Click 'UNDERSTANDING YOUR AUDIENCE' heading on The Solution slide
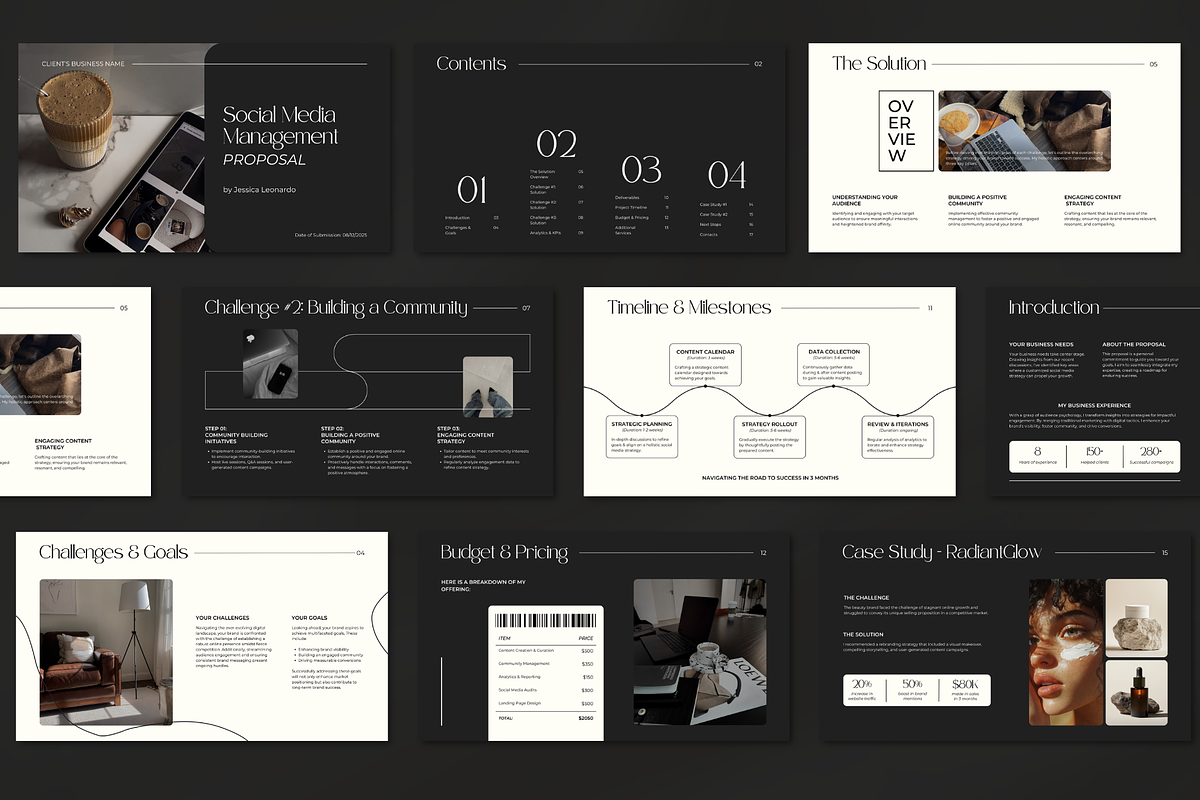Image resolution: width=1200 pixels, height=800 pixels. [x=865, y=200]
